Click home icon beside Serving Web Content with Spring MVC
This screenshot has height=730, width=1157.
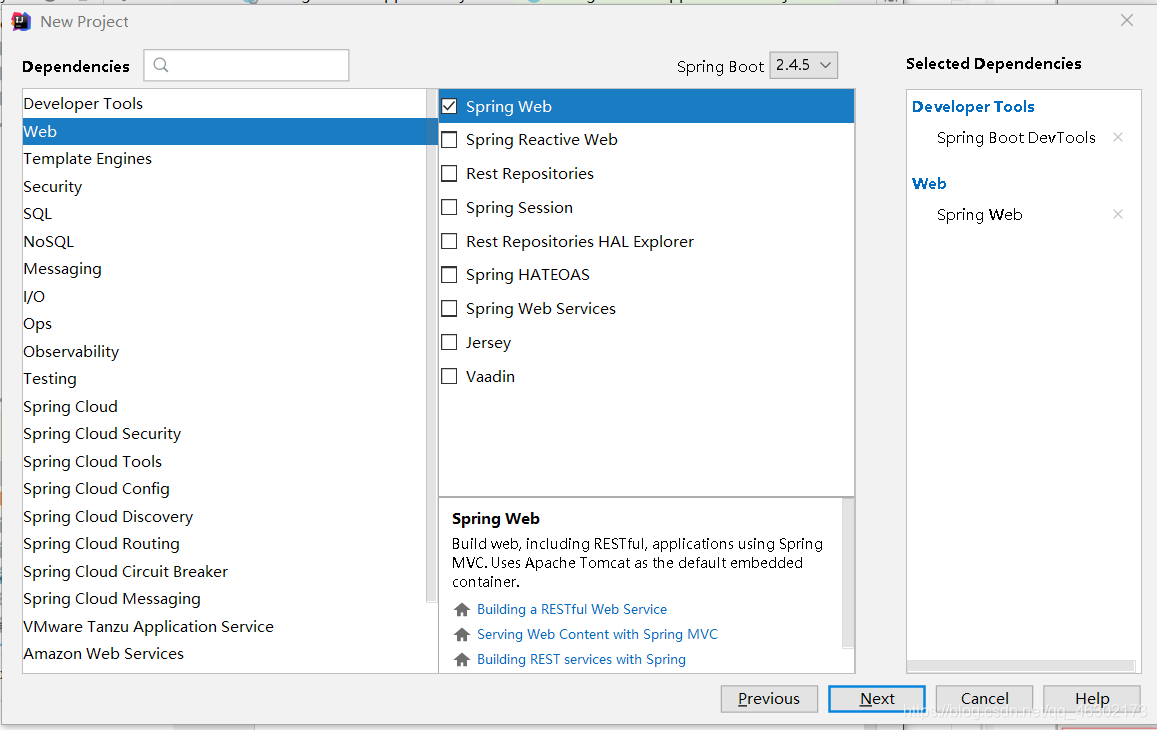[462, 635]
